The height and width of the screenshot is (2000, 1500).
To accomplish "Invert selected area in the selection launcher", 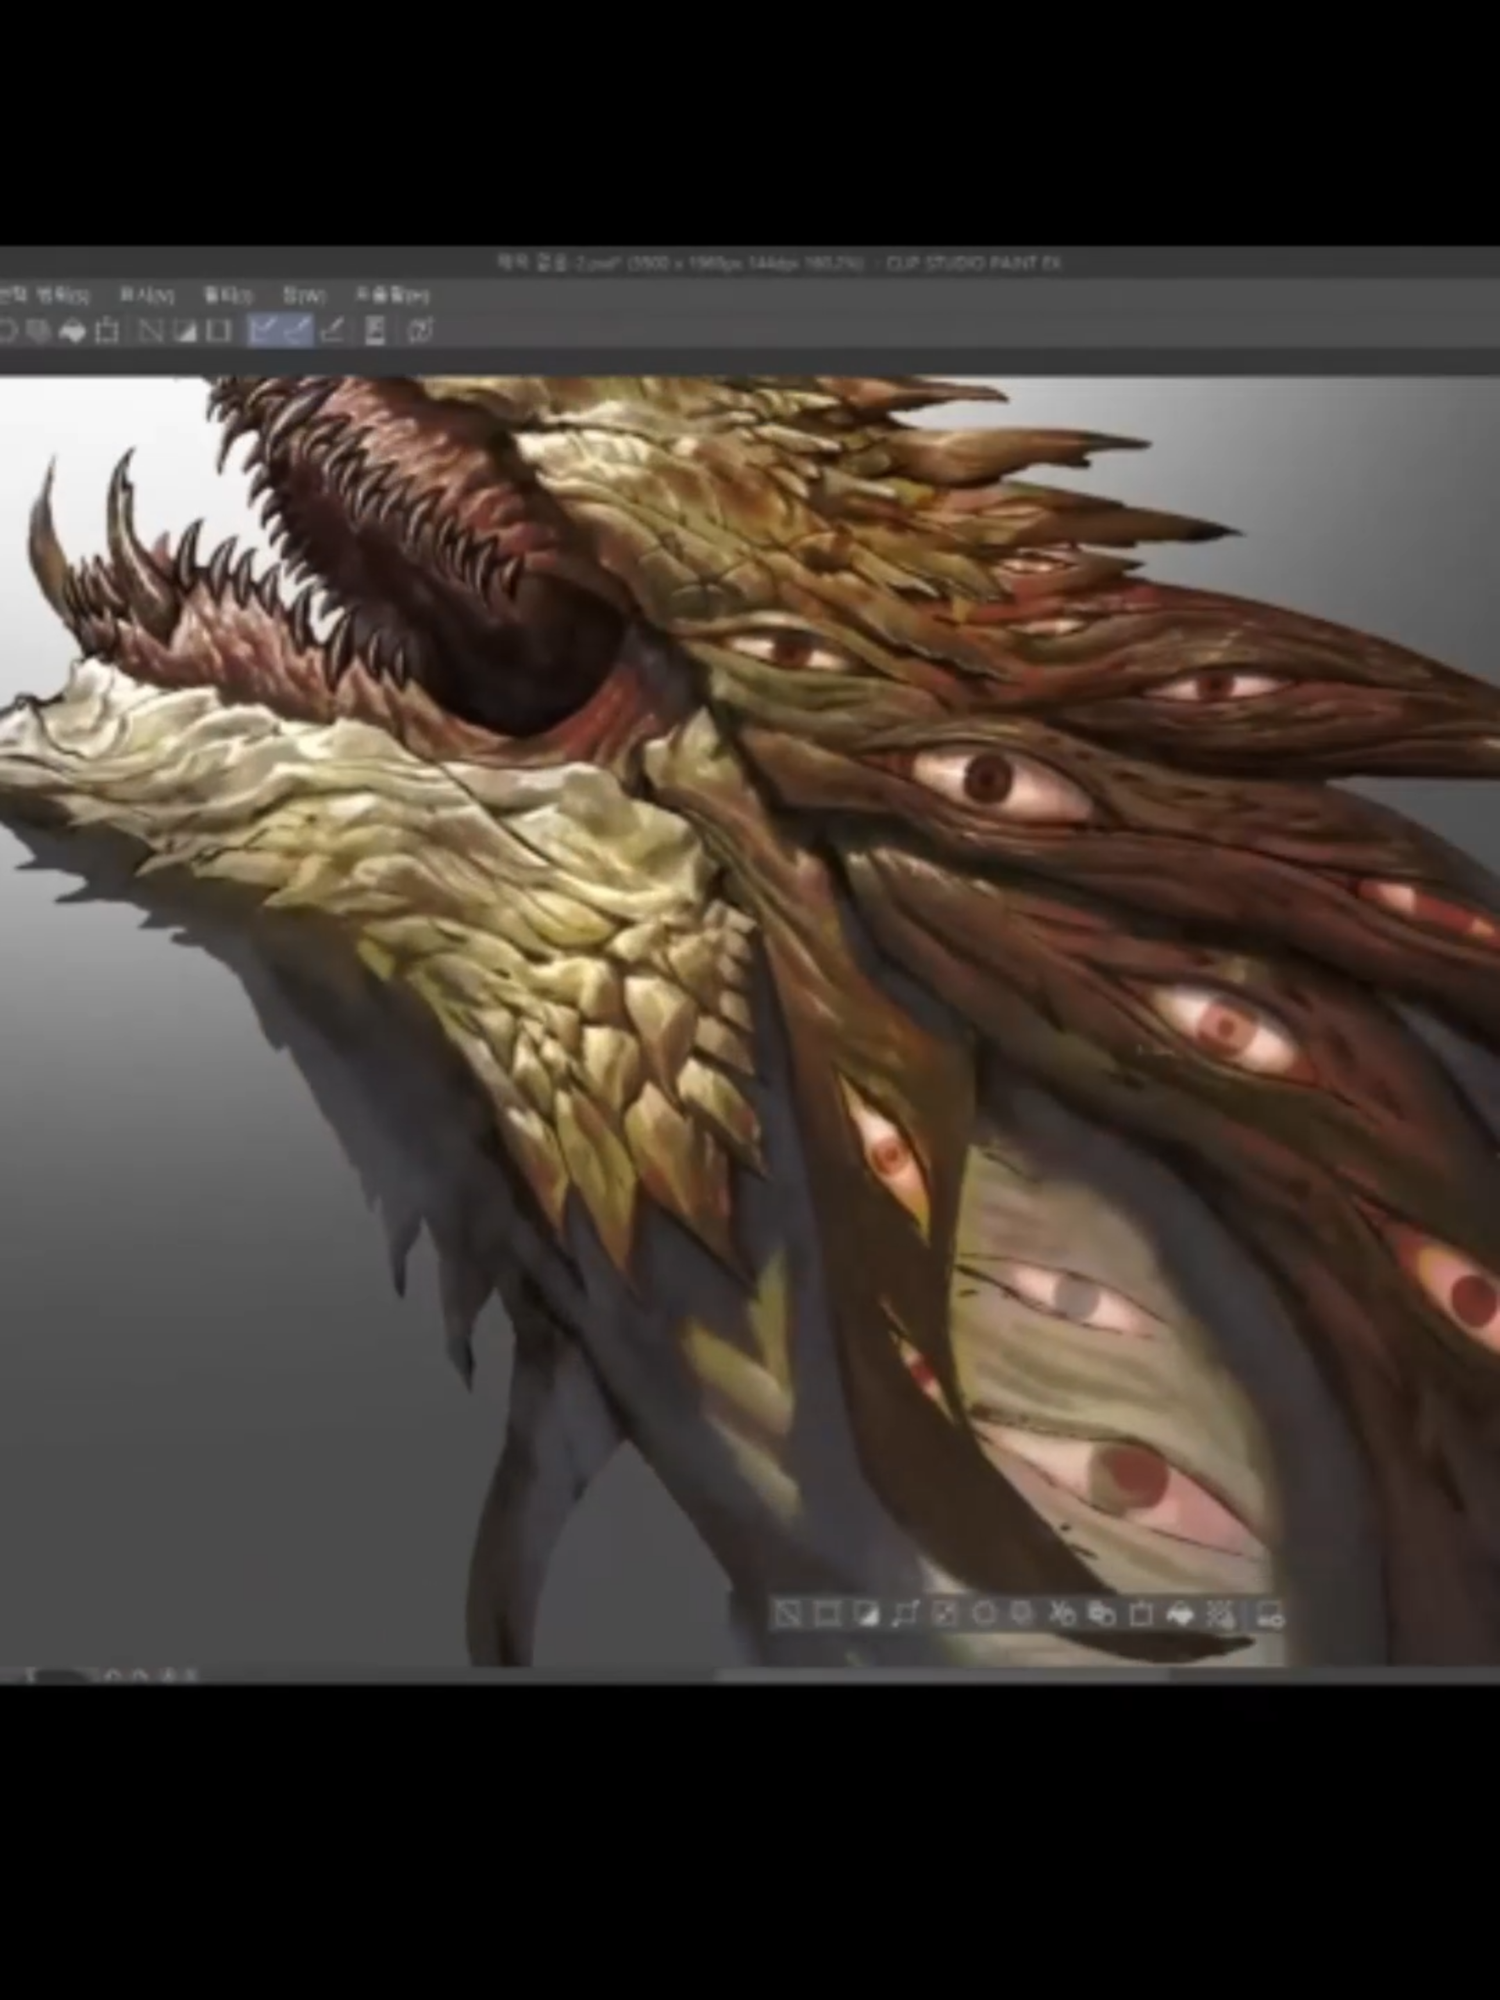I will click(x=866, y=1614).
